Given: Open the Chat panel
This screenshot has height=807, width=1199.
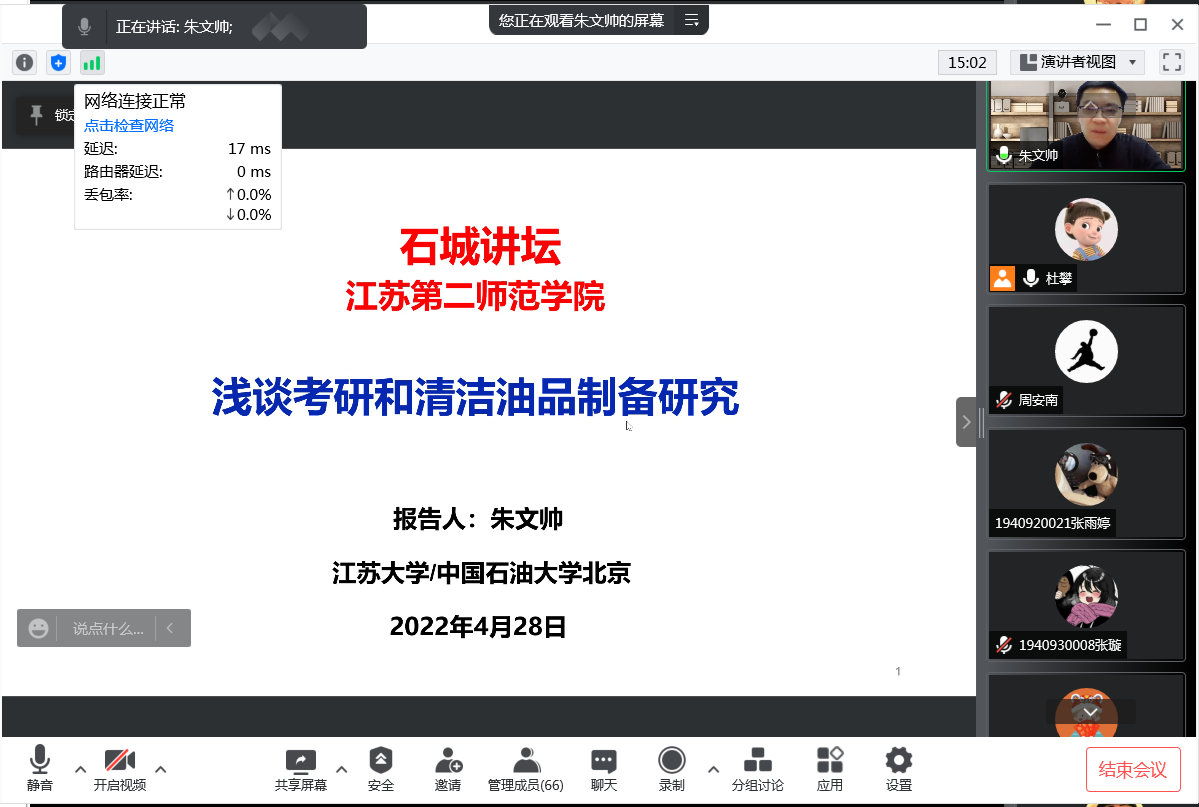Looking at the screenshot, I should coord(604,769).
